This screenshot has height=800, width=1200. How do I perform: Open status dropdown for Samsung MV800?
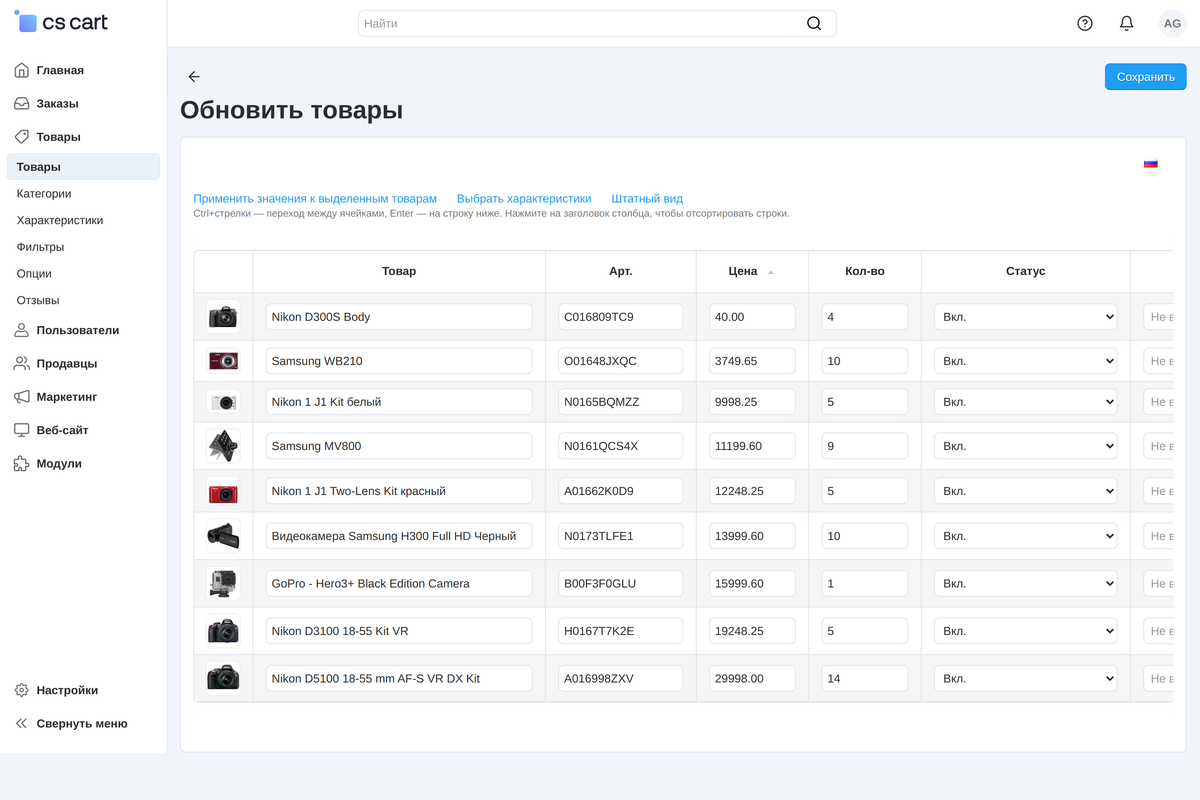click(1026, 446)
